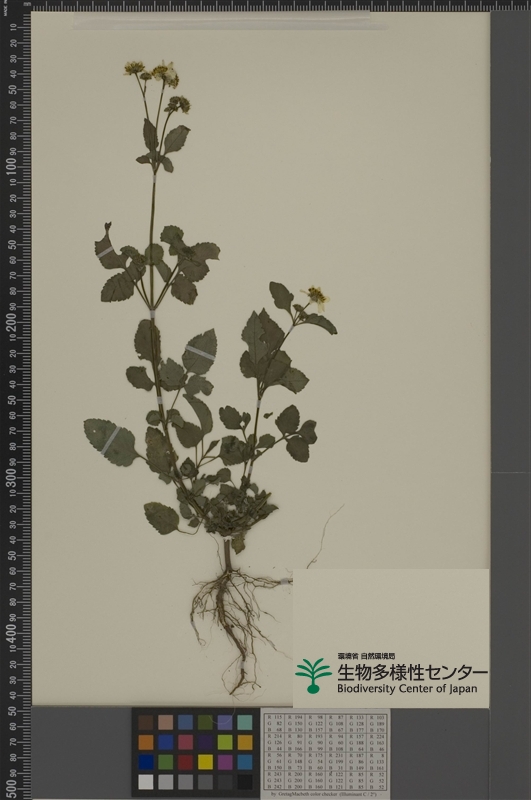Click the black grayscale patch

(245, 782)
